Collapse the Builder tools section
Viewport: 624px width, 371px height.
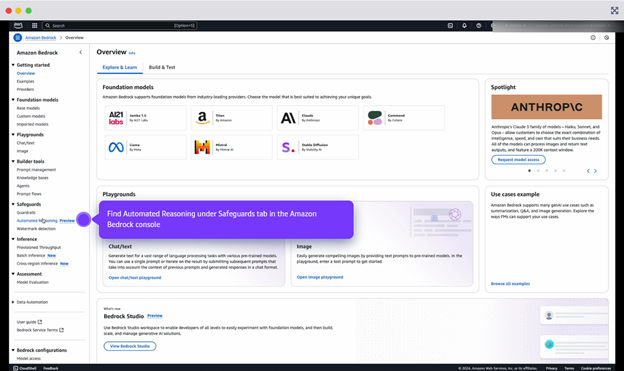pos(13,161)
